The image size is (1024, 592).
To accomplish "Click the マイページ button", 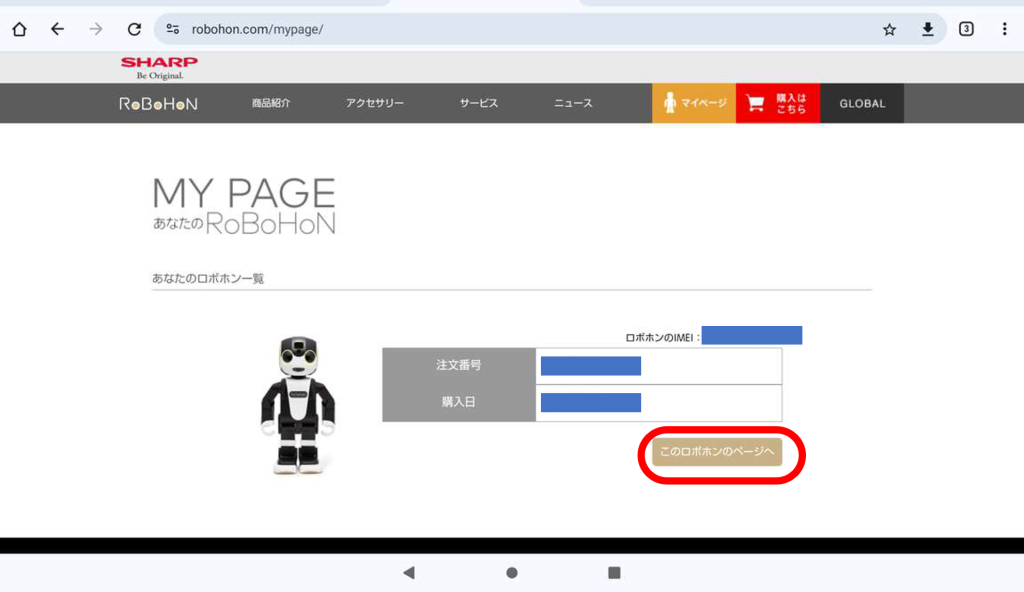I will tap(694, 103).
